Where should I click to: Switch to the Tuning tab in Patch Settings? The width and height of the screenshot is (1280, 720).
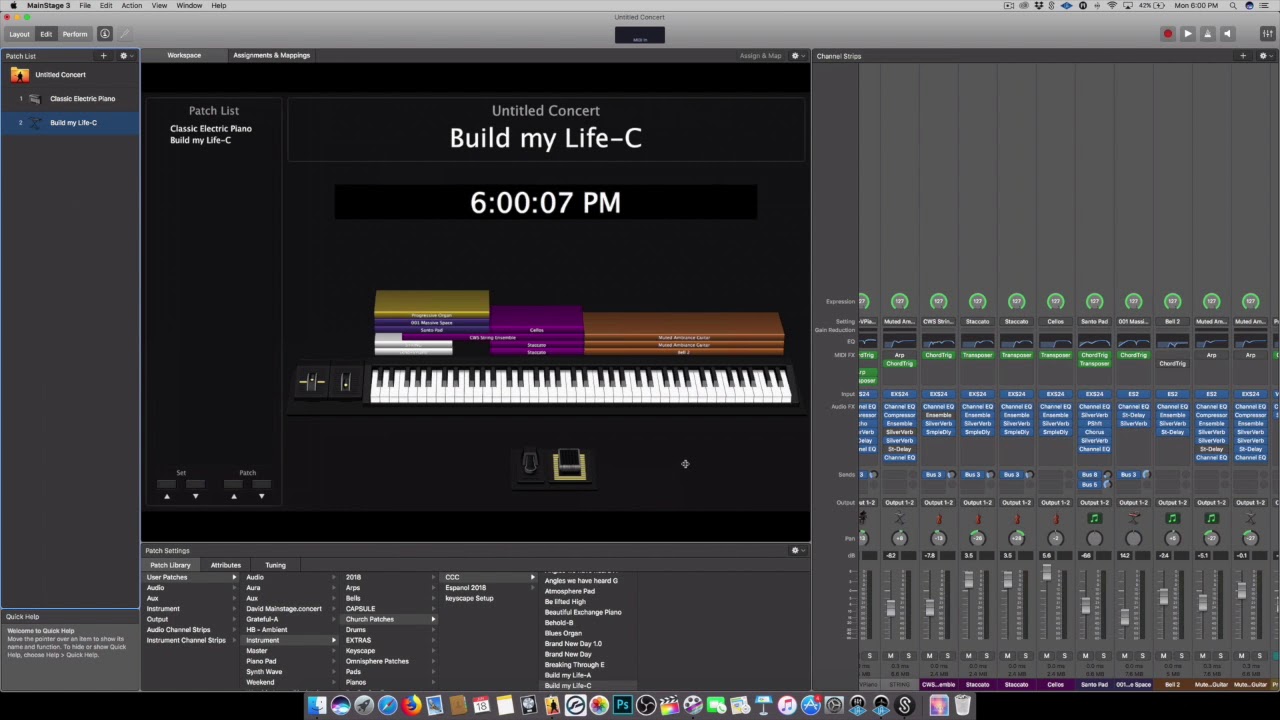point(275,566)
